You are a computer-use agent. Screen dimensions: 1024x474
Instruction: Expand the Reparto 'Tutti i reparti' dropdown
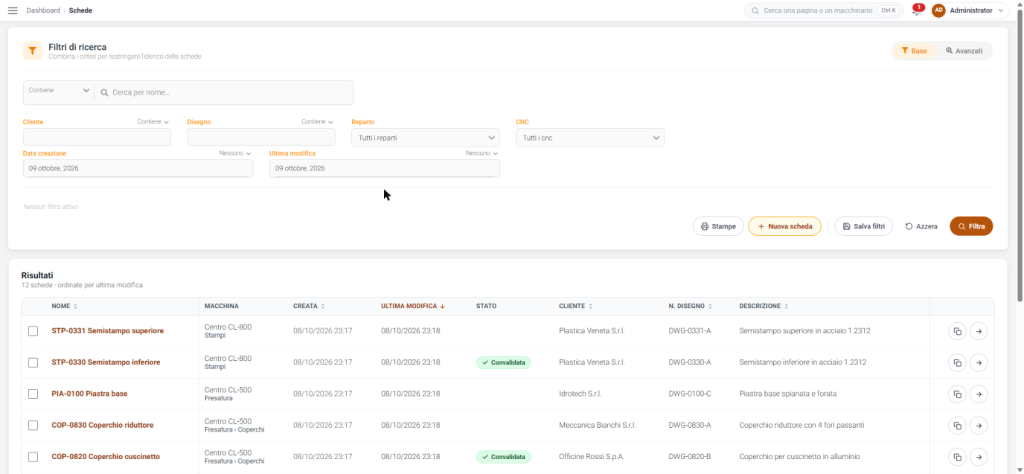click(425, 138)
